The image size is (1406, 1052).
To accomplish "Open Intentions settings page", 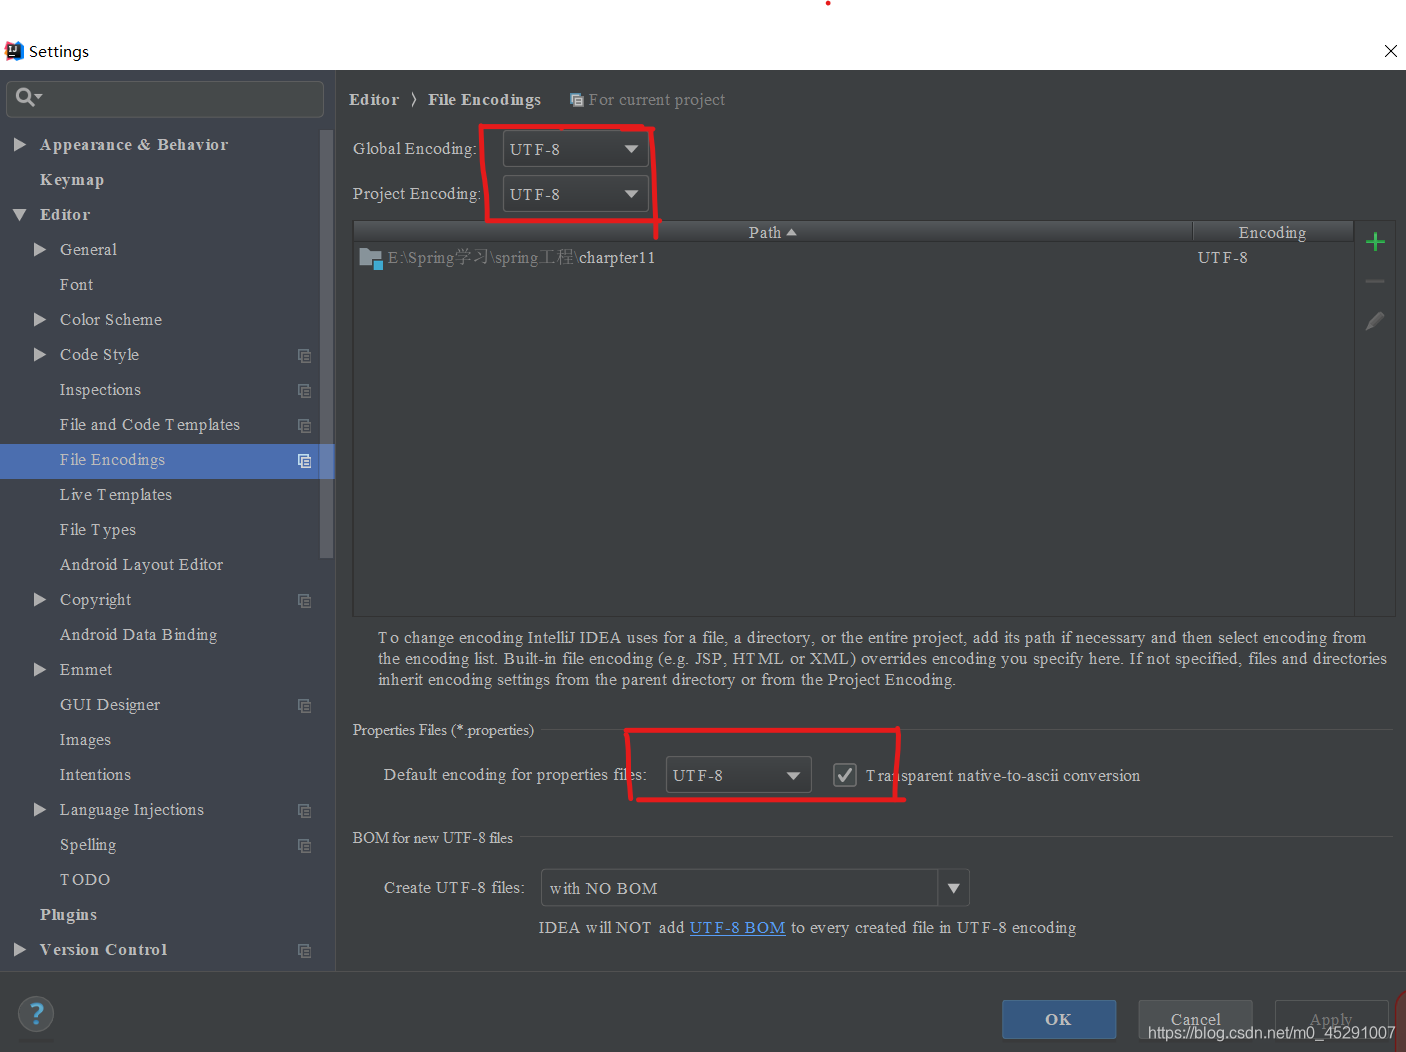I will tap(95, 775).
